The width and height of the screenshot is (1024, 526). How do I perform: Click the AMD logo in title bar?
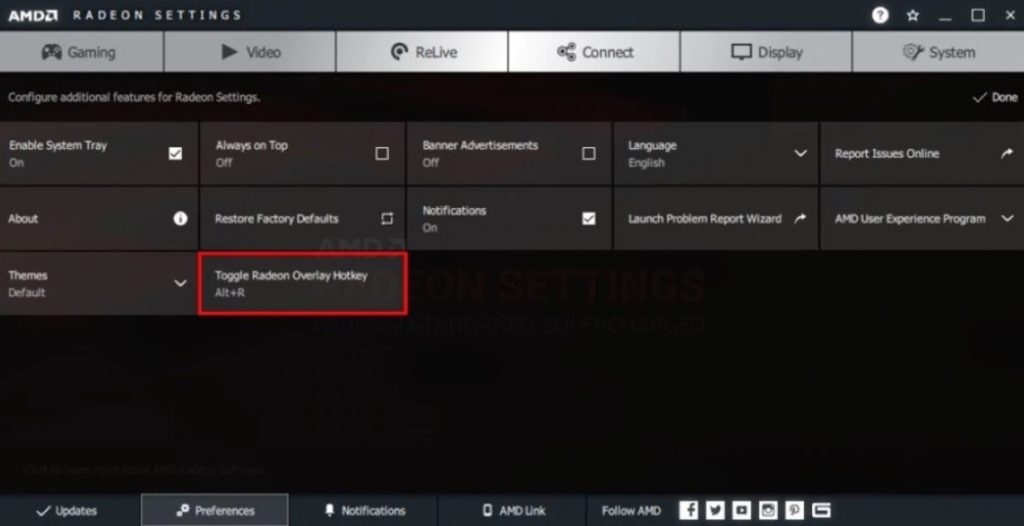pyautogui.click(x=33, y=16)
